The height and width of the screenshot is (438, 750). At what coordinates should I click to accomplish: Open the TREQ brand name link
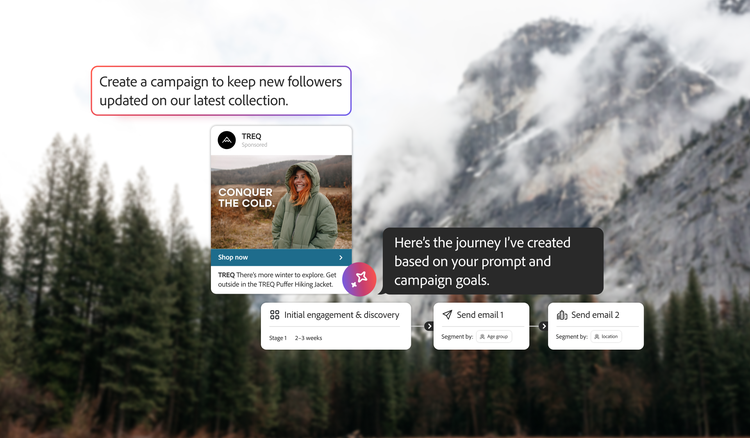click(x=251, y=136)
